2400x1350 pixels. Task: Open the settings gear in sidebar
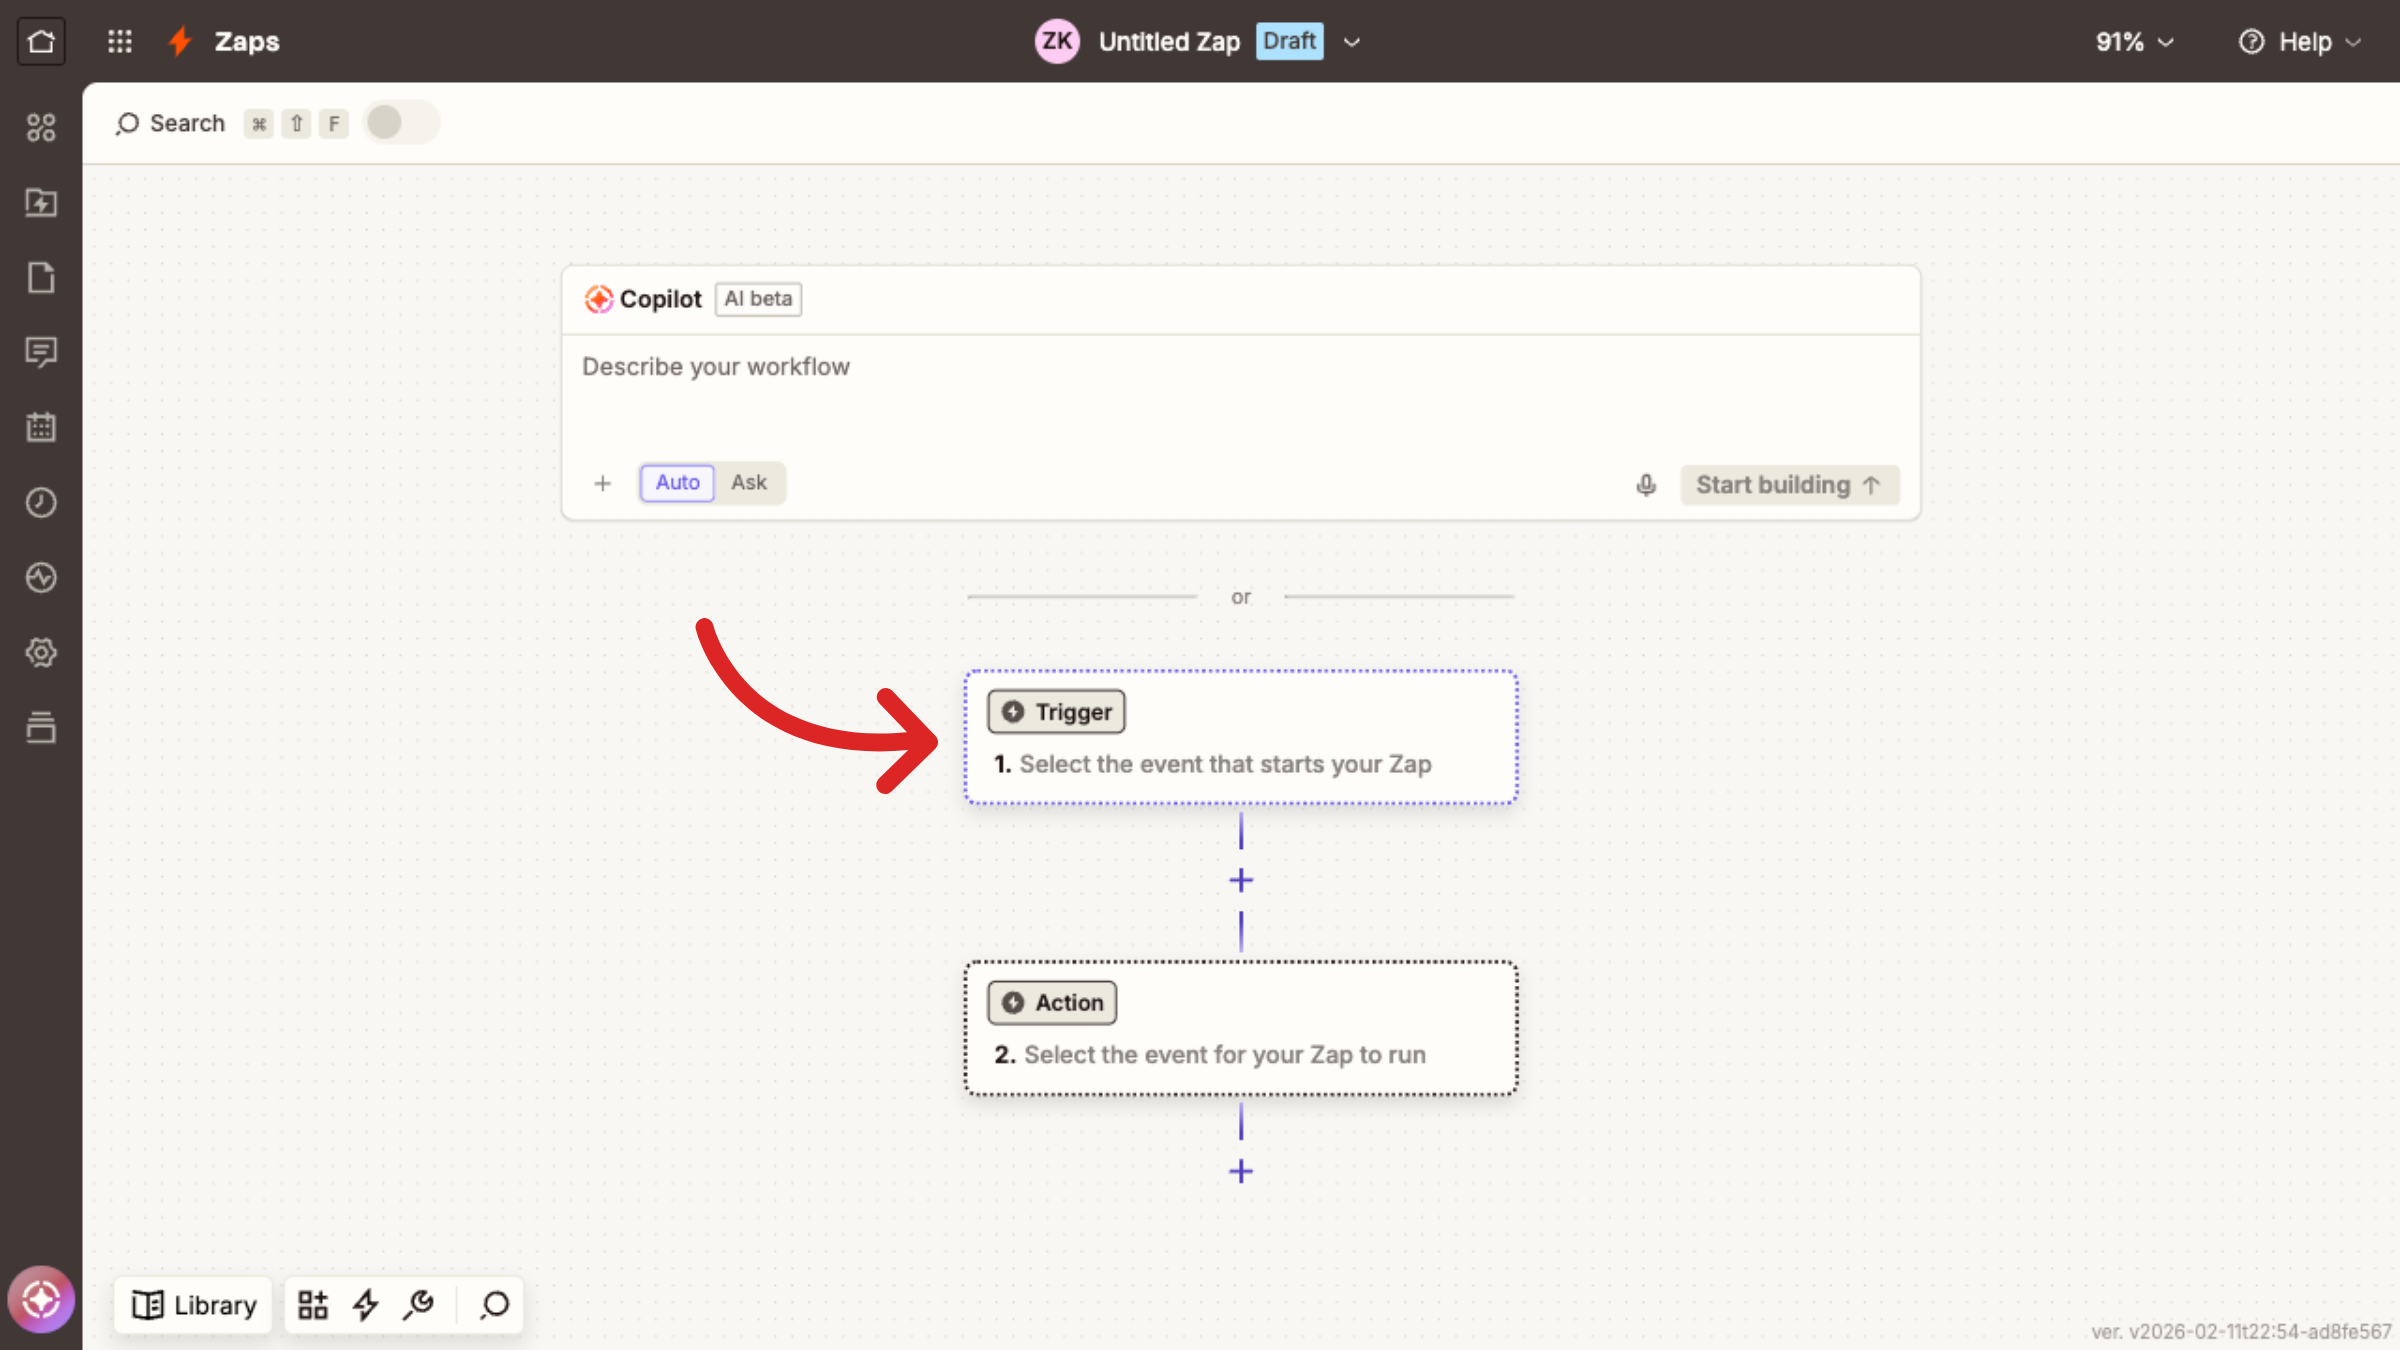pos(41,652)
